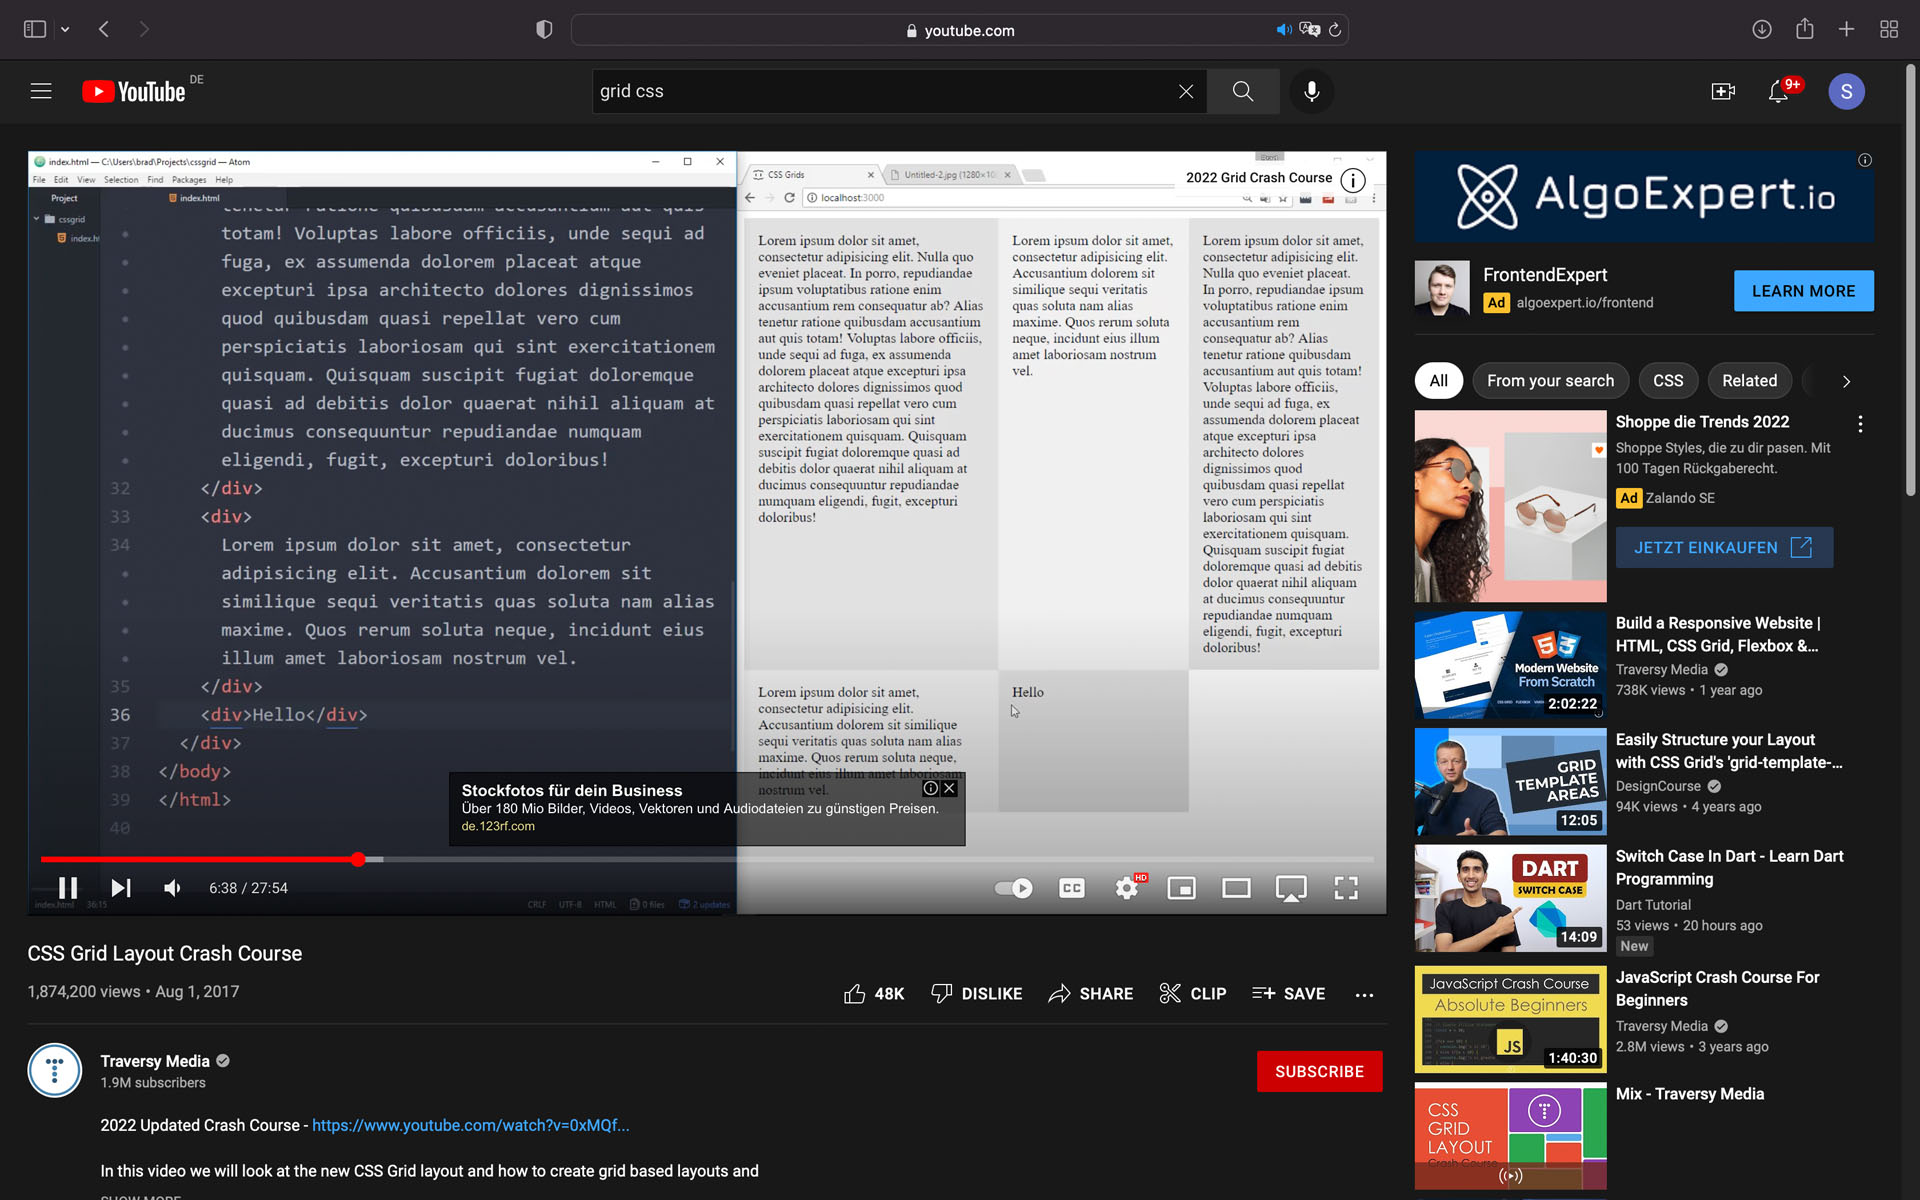Show Safari tab overview
This screenshot has width=1920, height=1200.
(x=1889, y=29)
